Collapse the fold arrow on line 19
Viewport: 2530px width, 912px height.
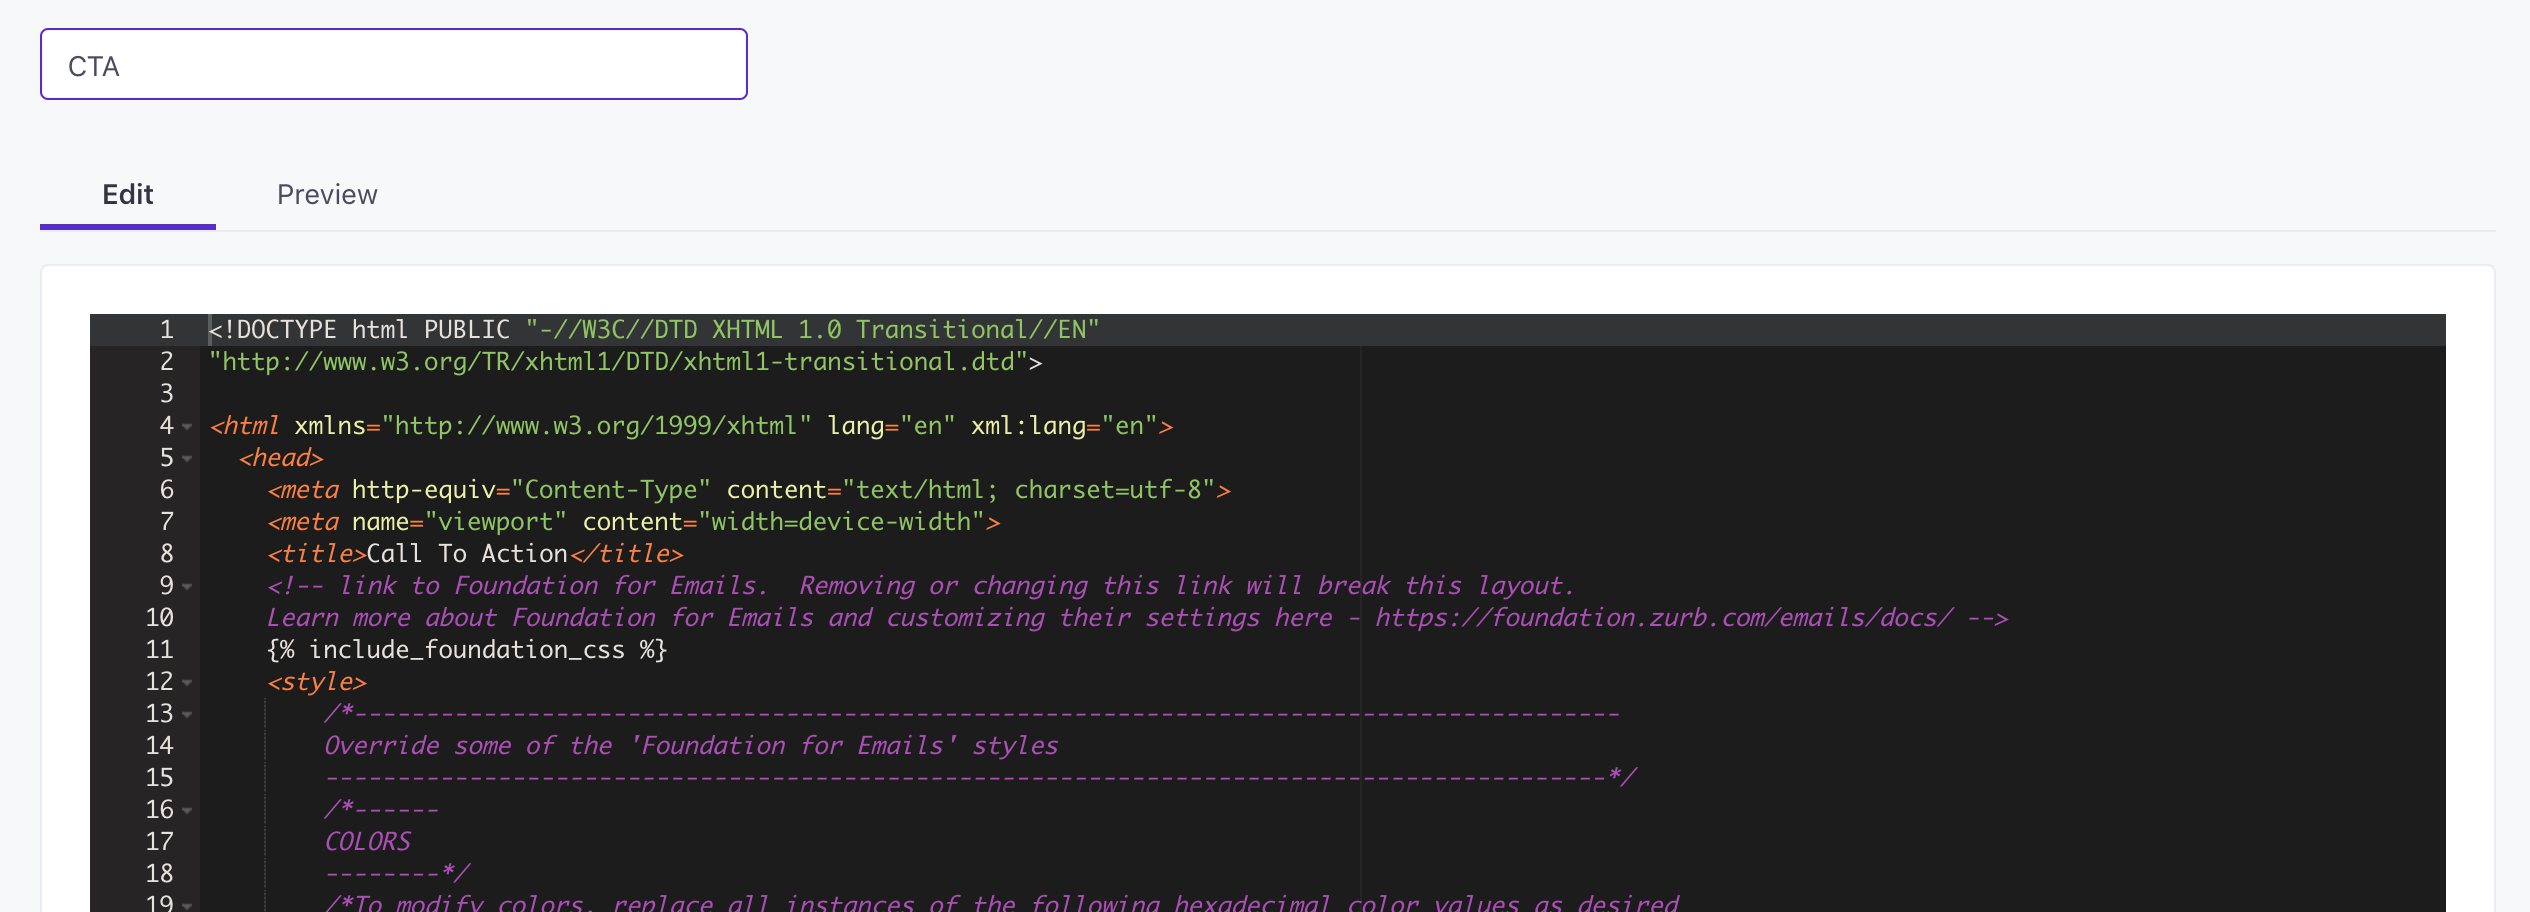(187, 905)
